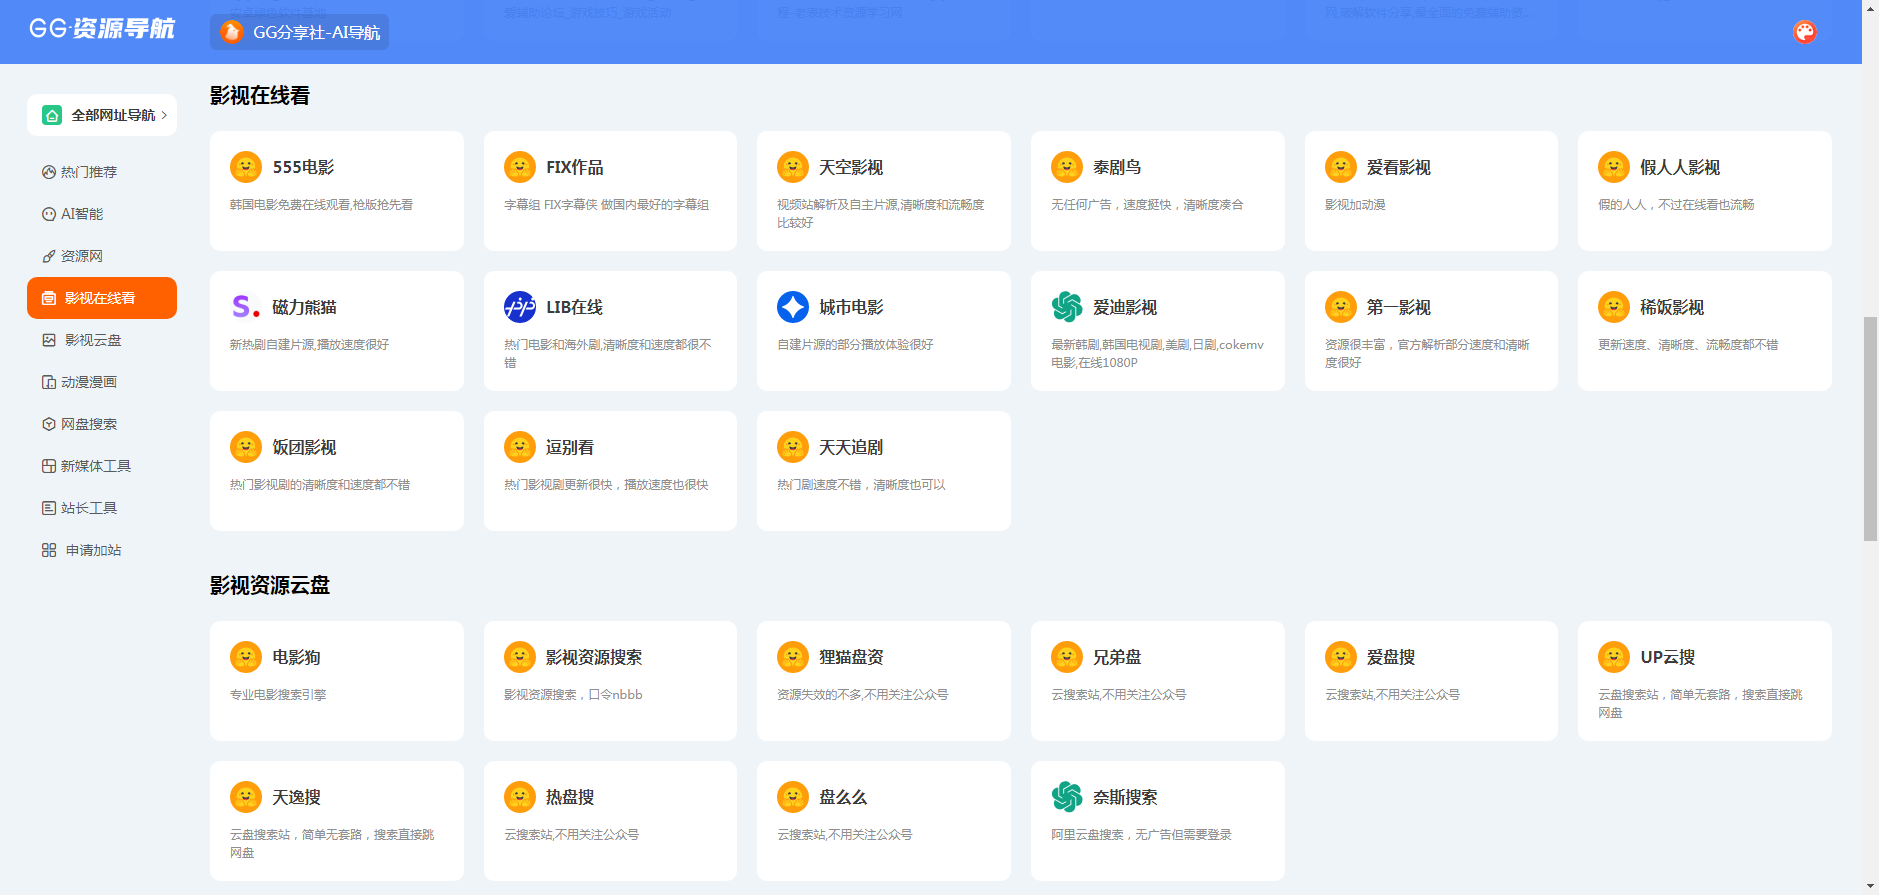The height and width of the screenshot is (895, 1879).
Task: Click description 阿里云盘搜索，无广告但需要登录
Action: point(1141,835)
